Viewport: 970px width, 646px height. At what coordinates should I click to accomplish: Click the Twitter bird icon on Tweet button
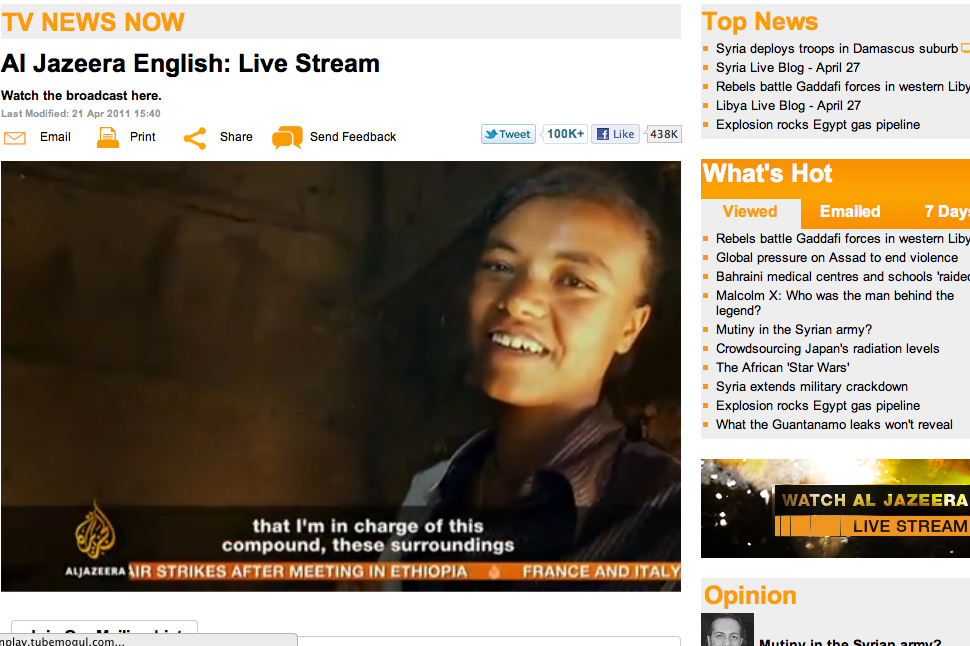click(x=492, y=132)
